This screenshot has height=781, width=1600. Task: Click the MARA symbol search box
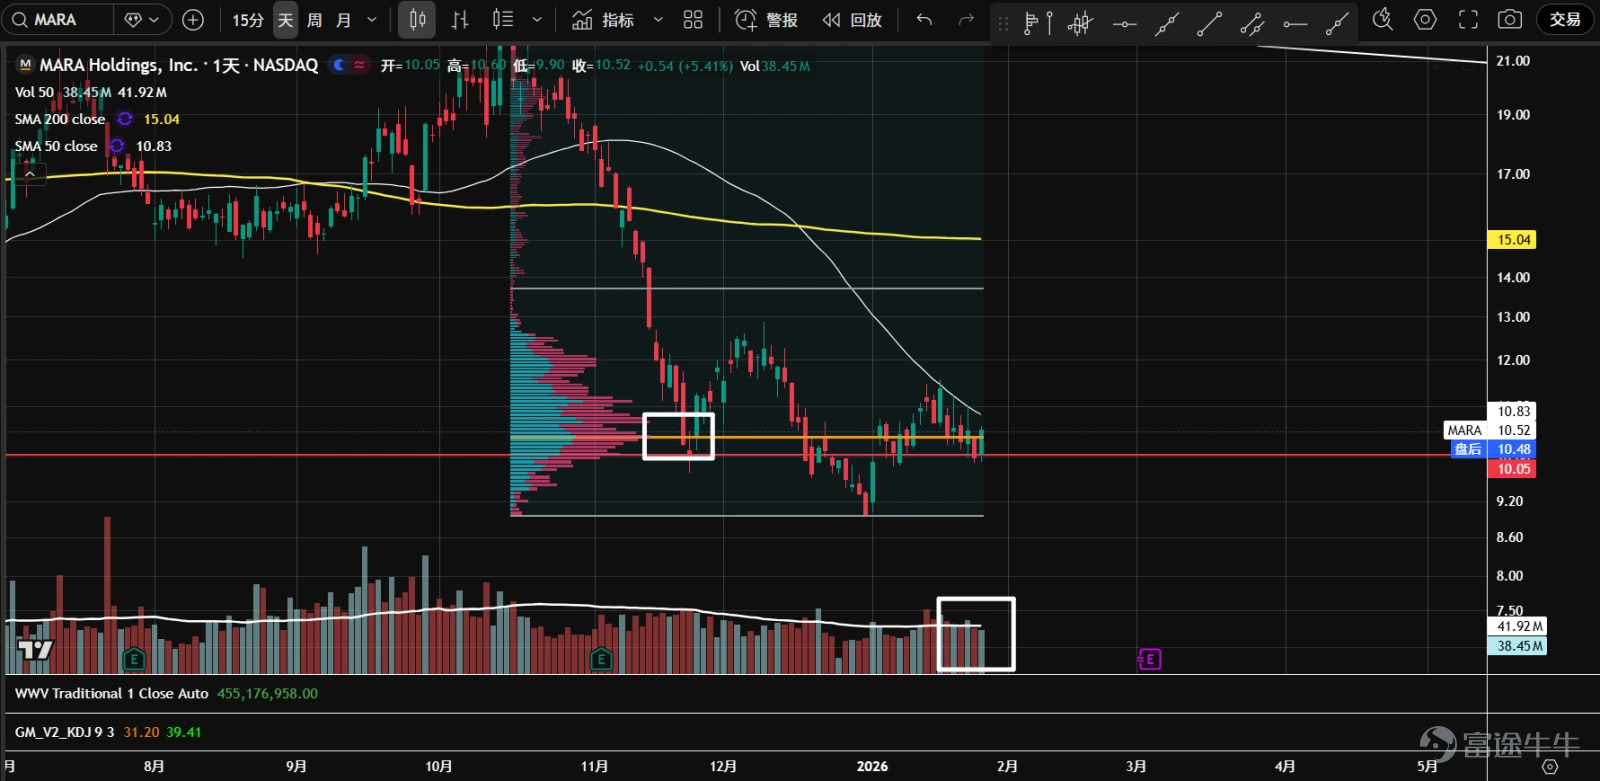click(56, 20)
